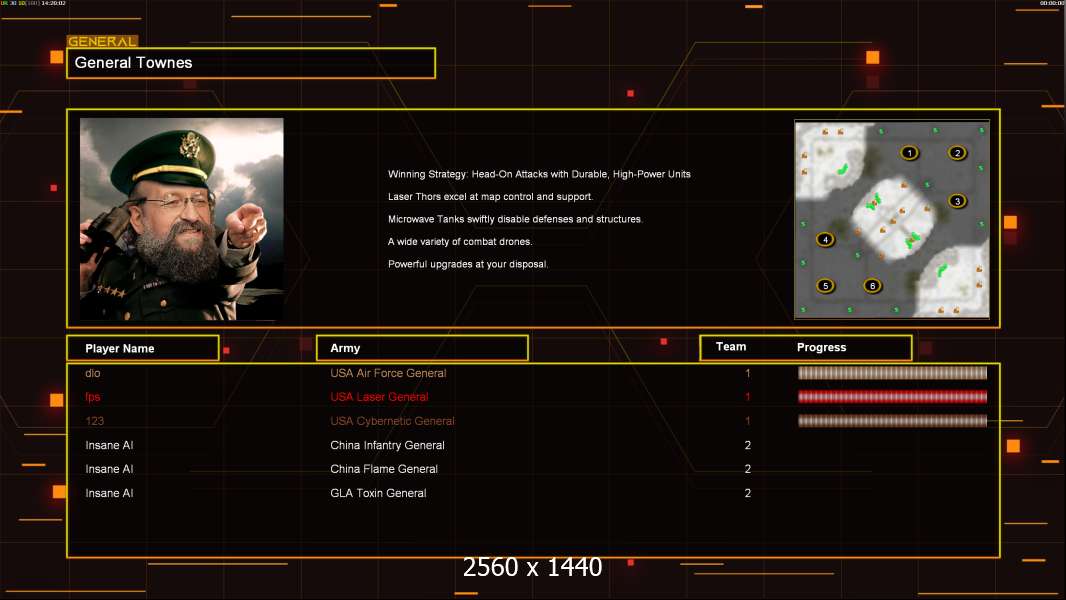Click the General Townes name field
Image resolution: width=1066 pixels, height=600 pixels.
click(251, 63)
